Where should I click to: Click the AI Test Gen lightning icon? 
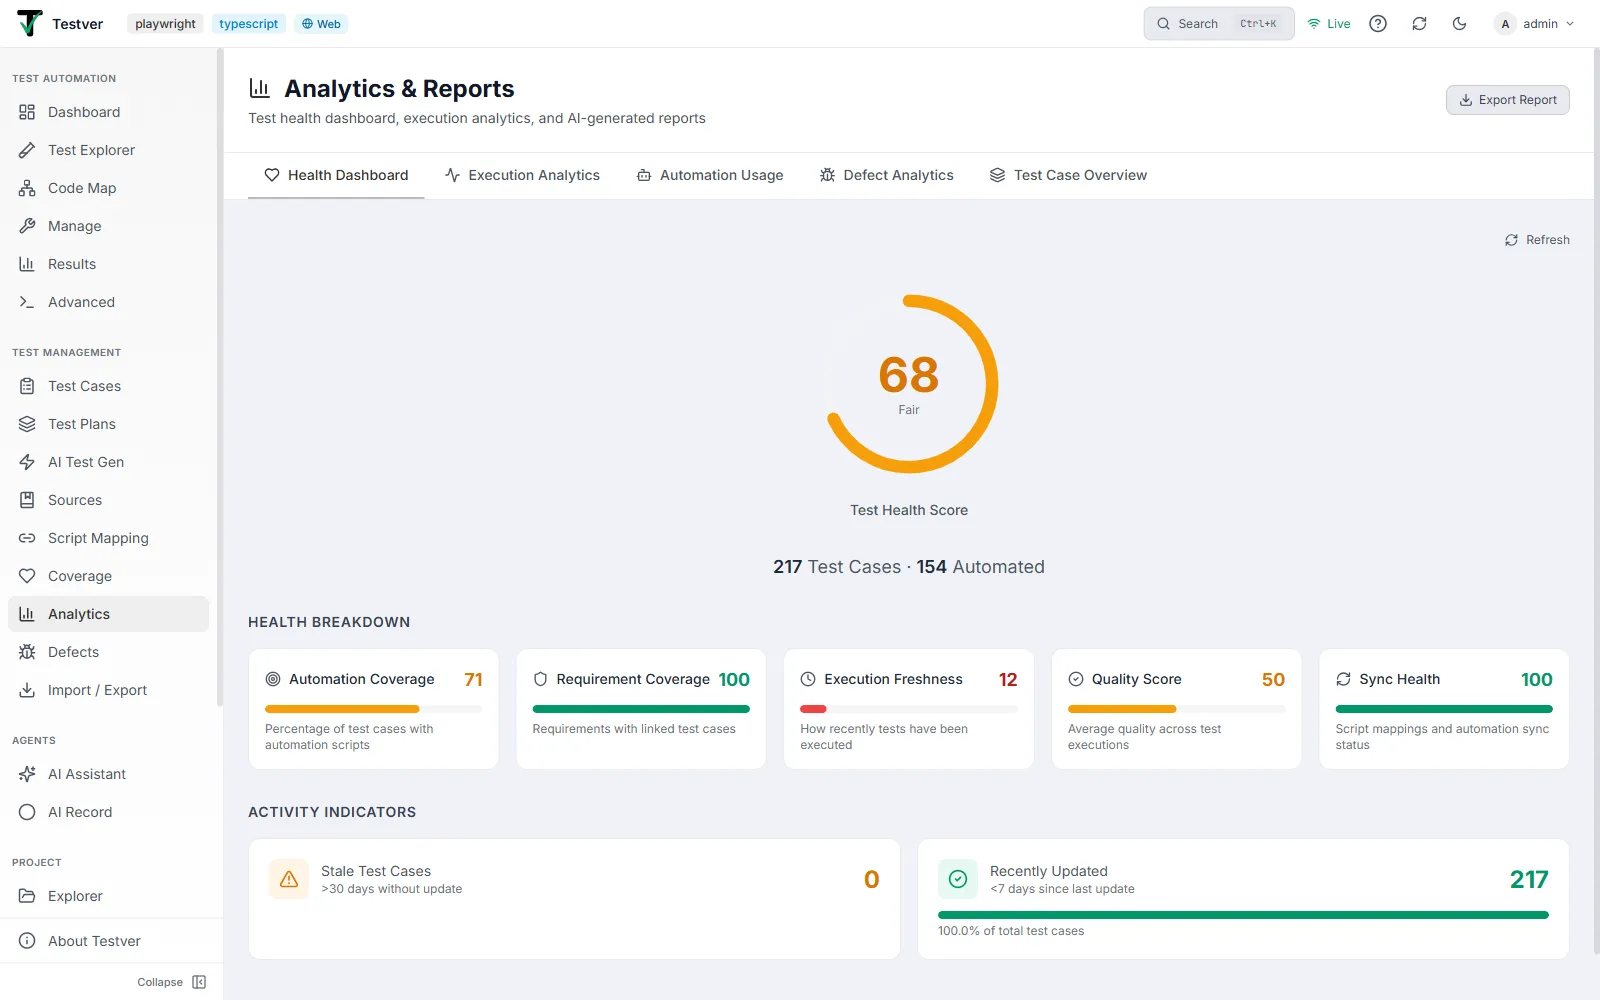click(27, 462)
